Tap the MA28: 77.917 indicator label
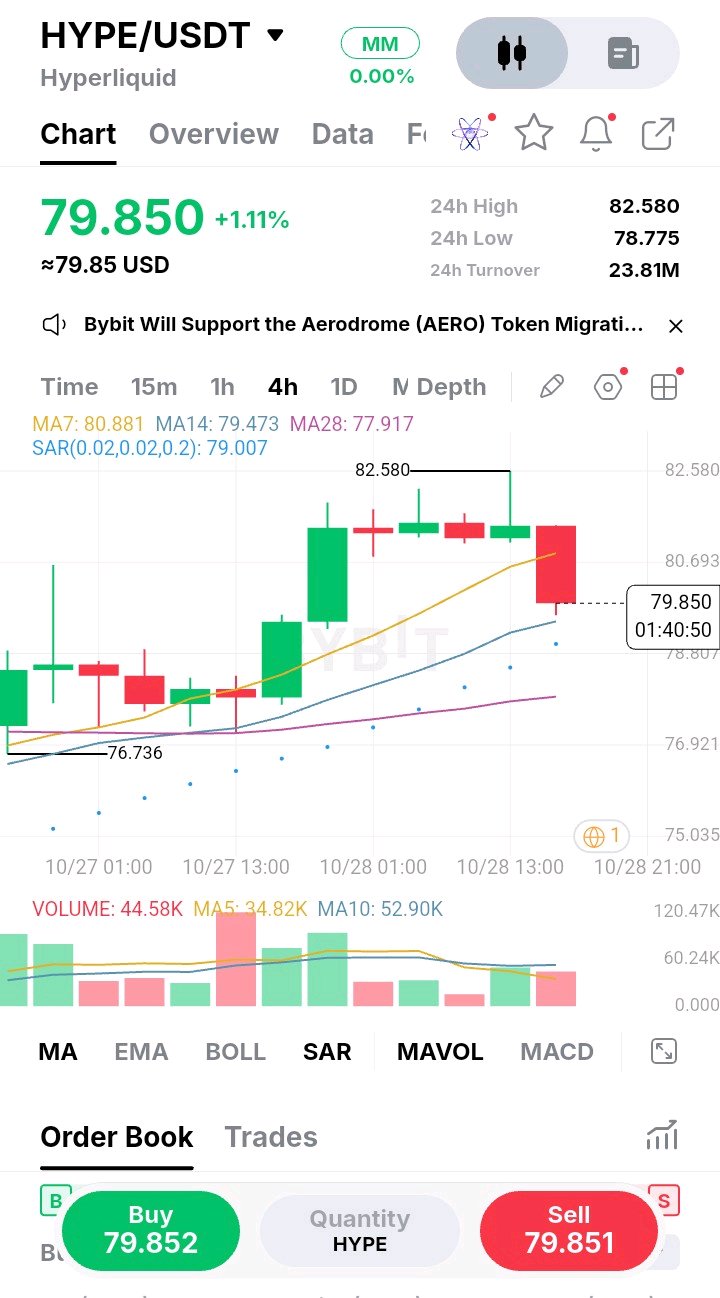 click(x=351, y=424)
